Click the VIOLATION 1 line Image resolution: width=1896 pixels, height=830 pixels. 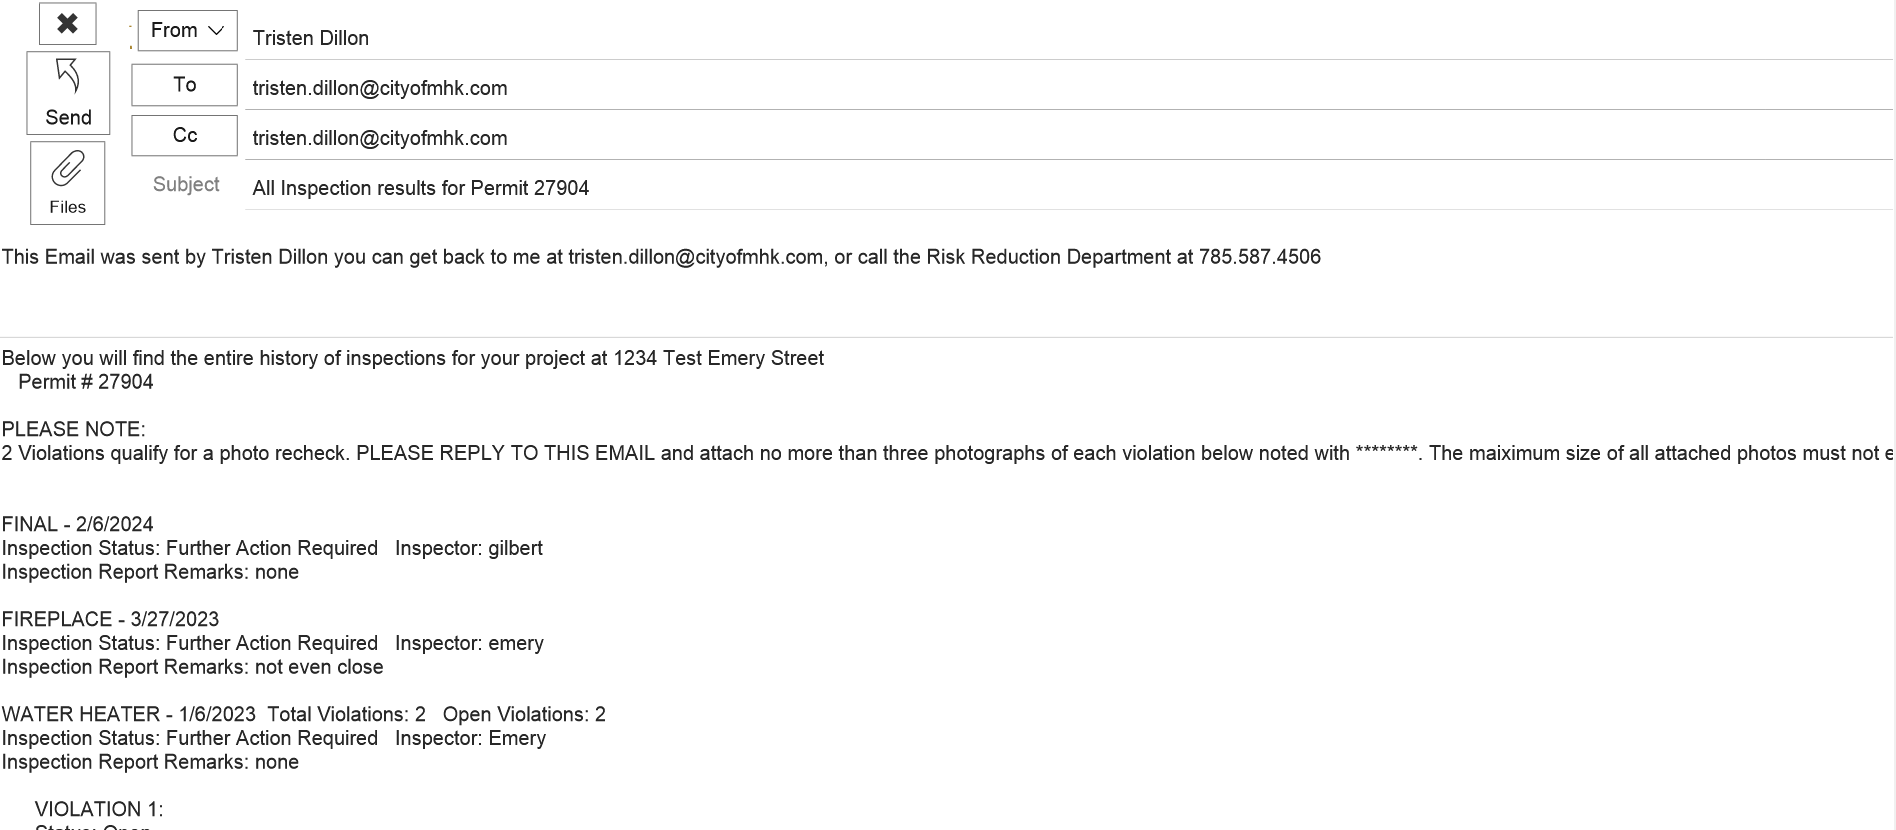(99, 809)
